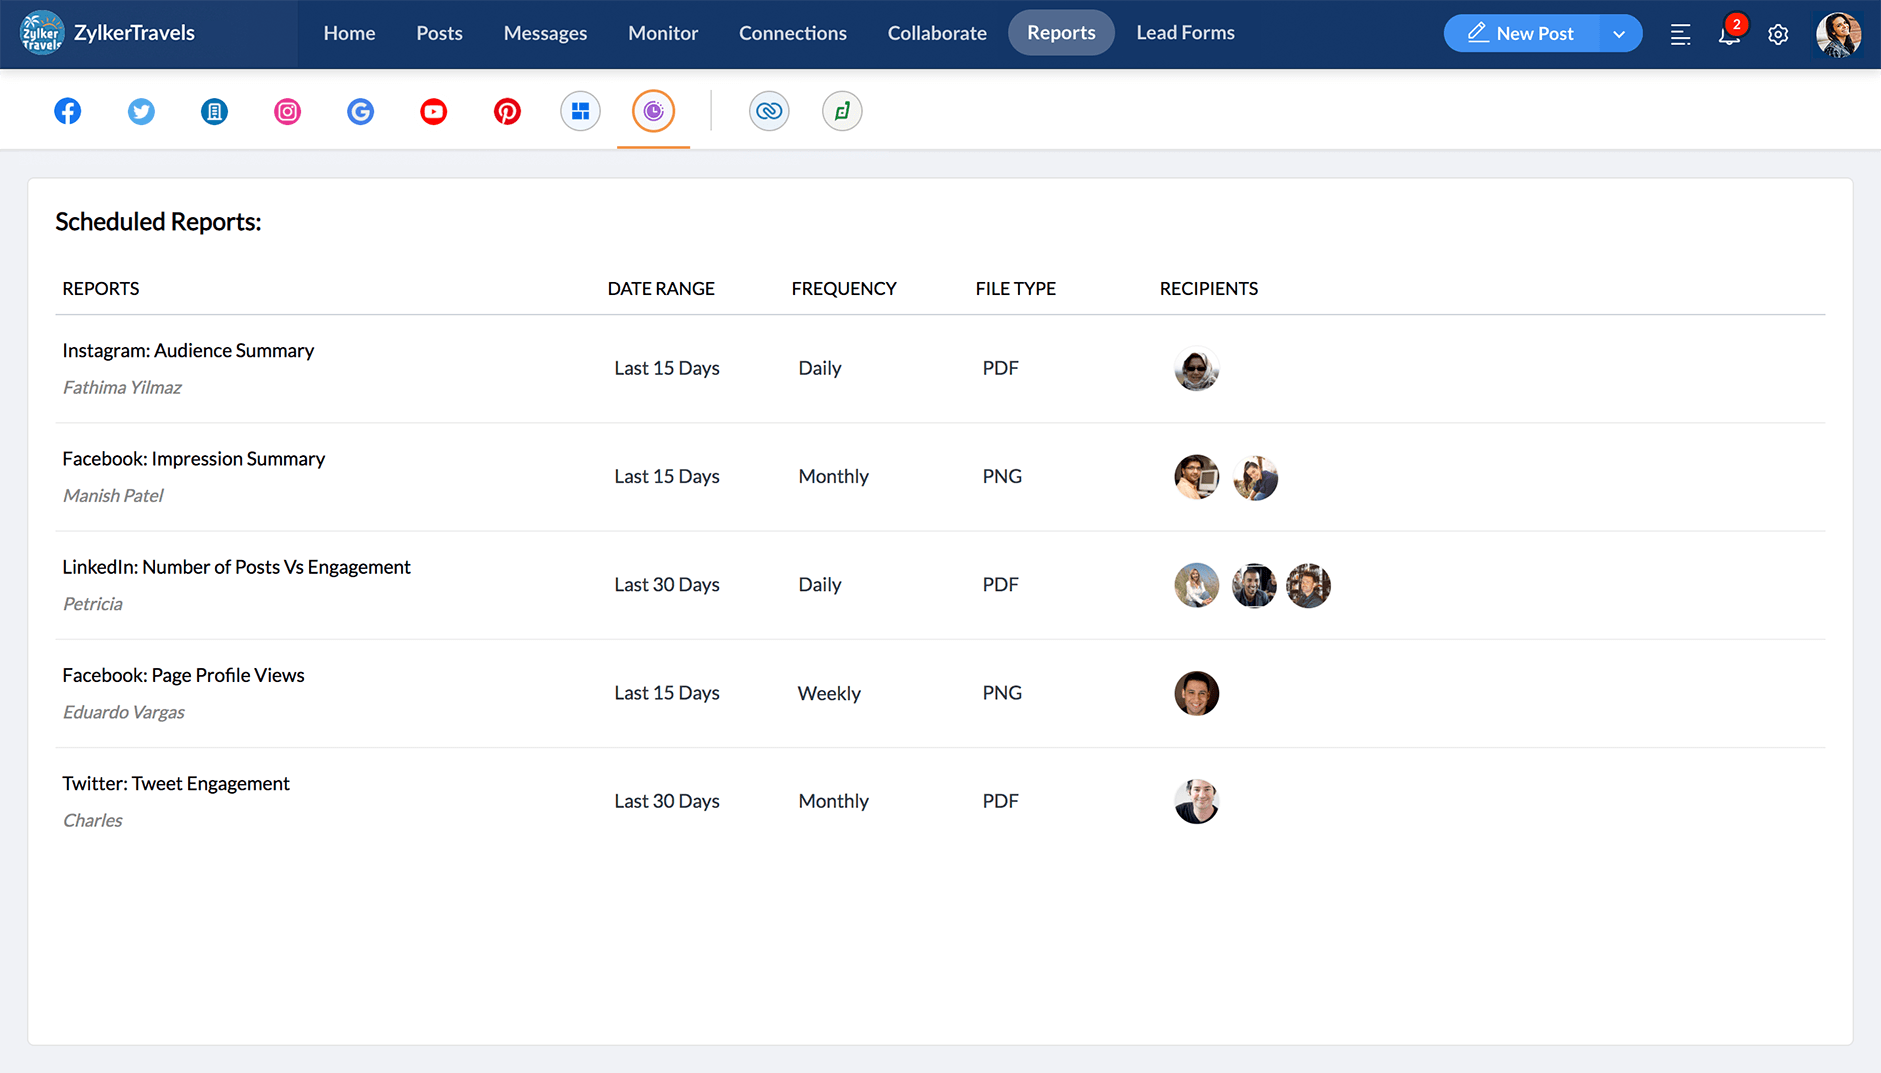The width and height of the screenshot is (1881, 1073).
Task: Open the Collaborate tab
Action: pos(937,33)
